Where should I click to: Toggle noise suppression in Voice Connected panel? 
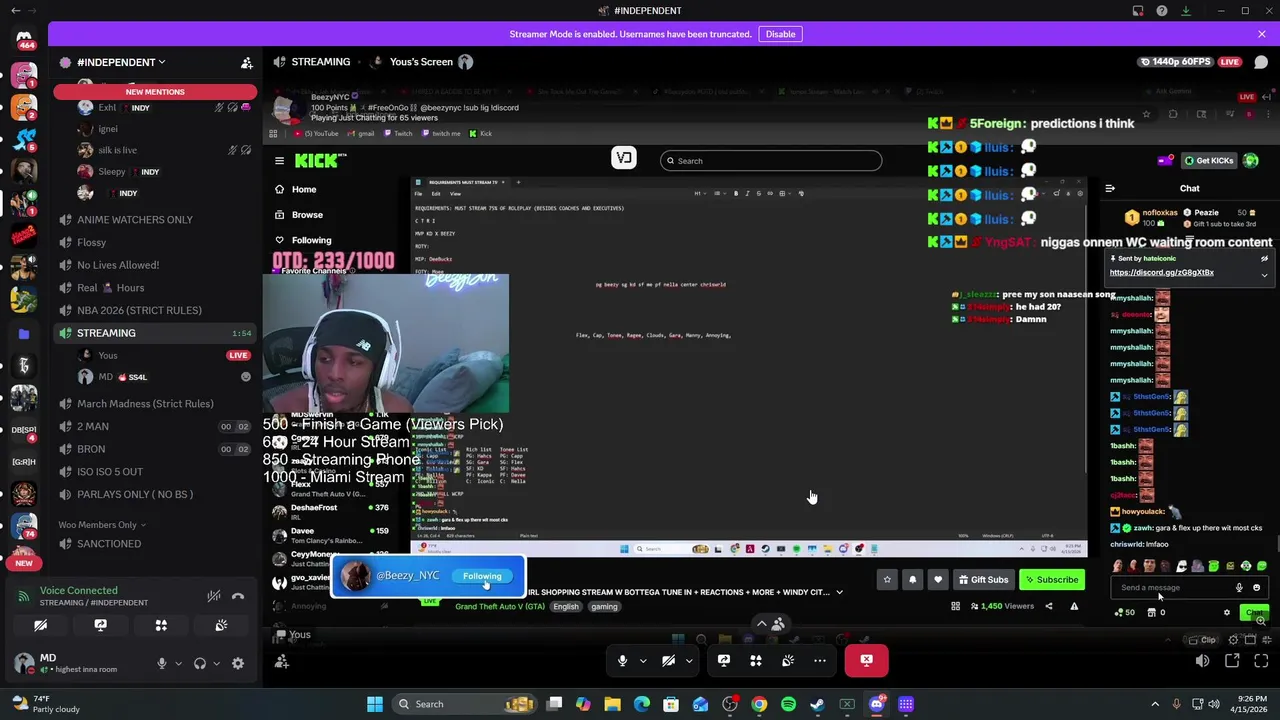(213, 597)
